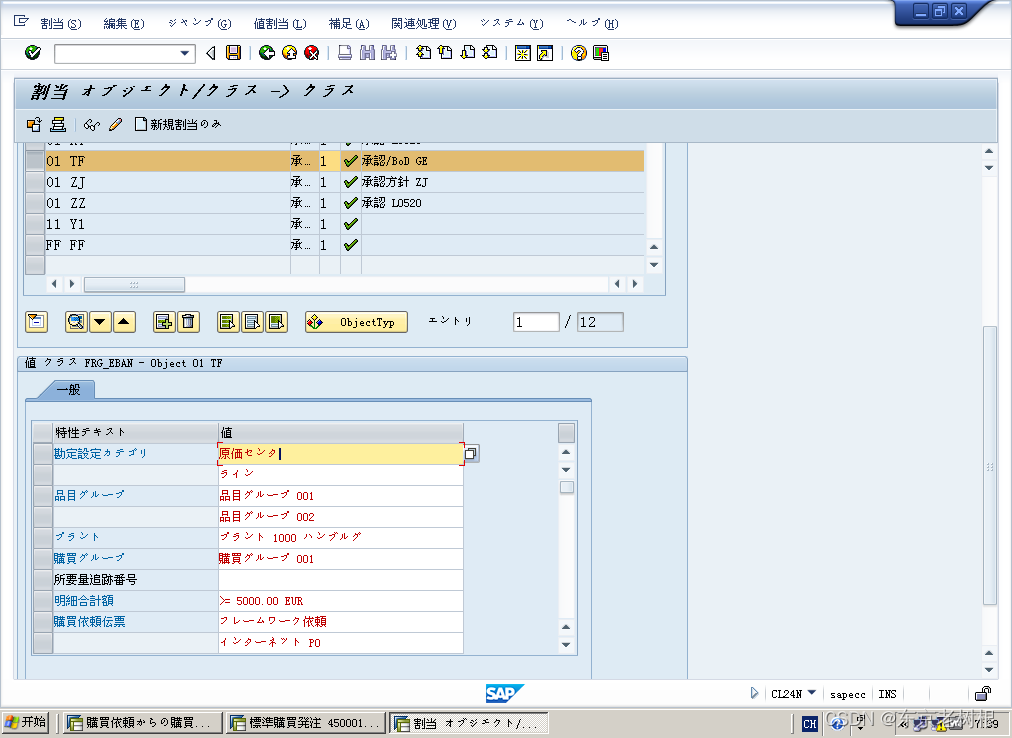
Task: Open the help question mark icon
Action: pos(578,55)
